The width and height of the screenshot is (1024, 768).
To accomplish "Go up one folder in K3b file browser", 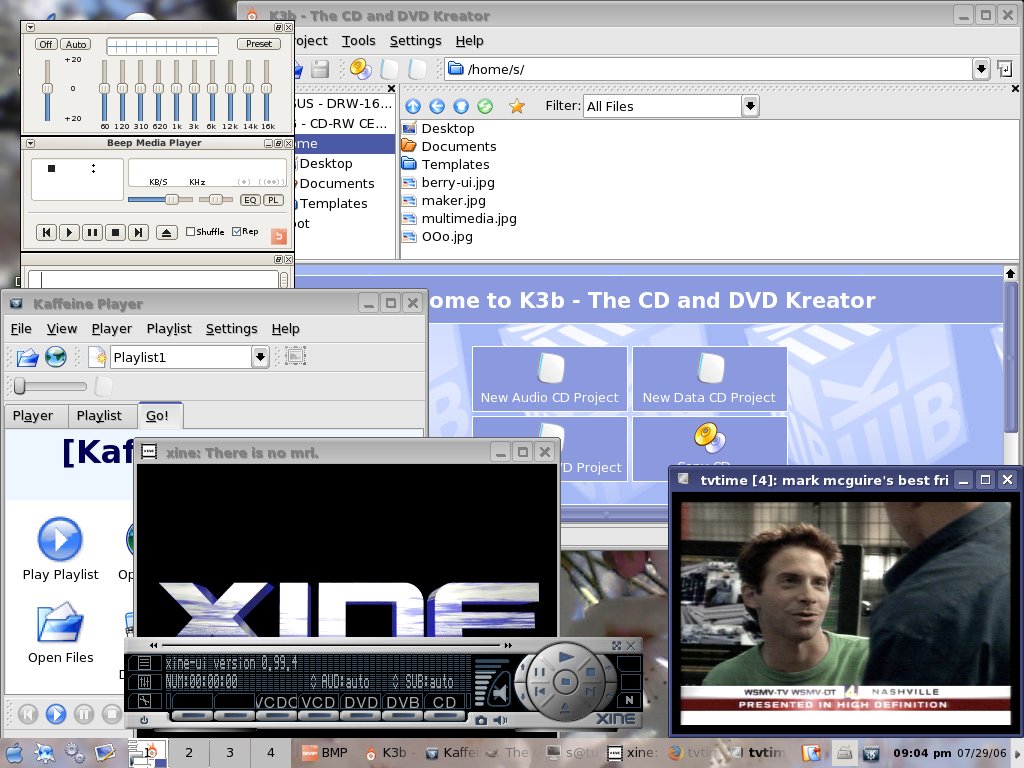I will [x=413, y=106].
